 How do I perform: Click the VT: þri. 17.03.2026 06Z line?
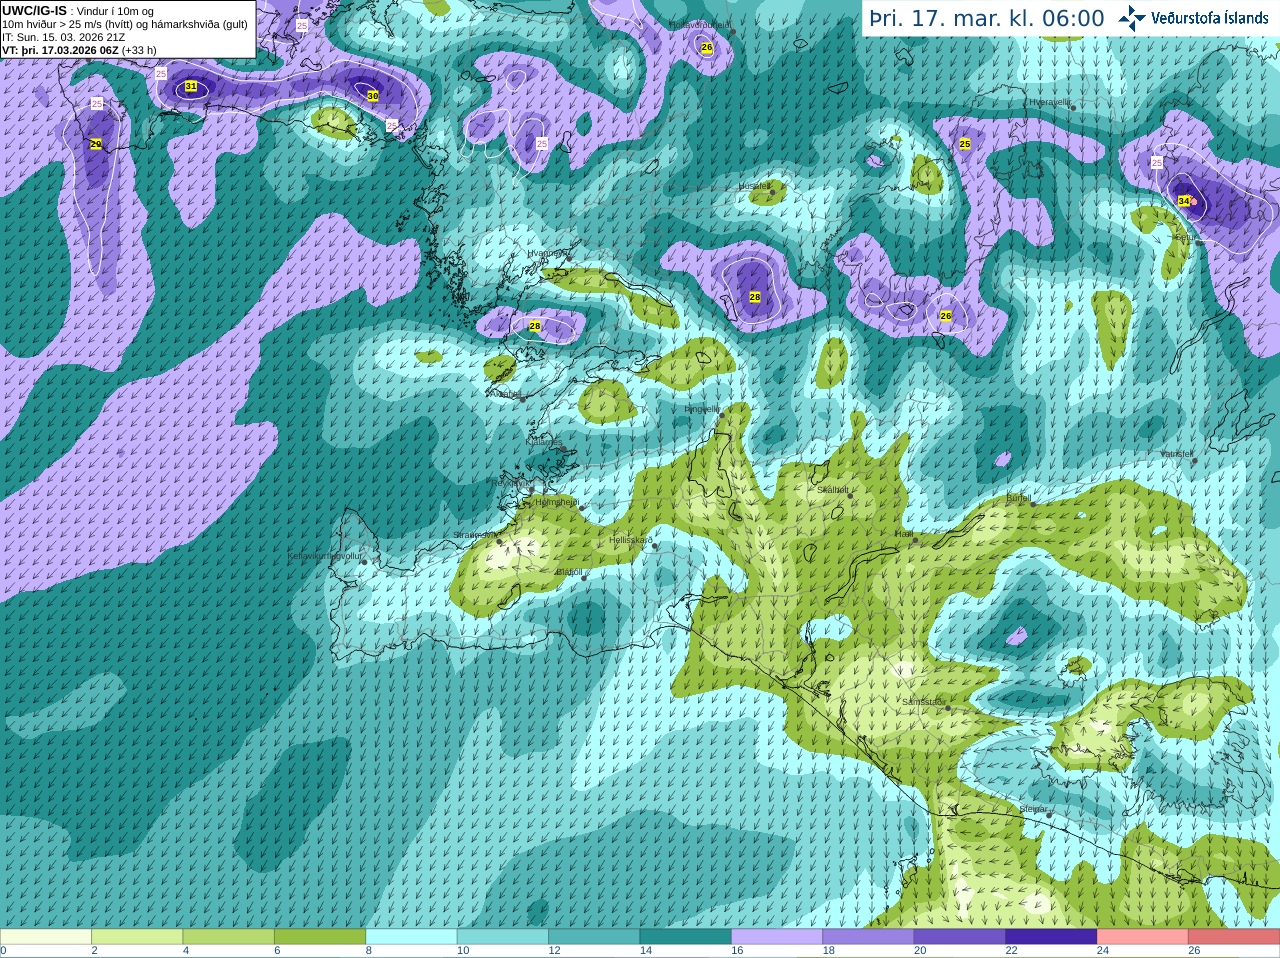[79, 50]
